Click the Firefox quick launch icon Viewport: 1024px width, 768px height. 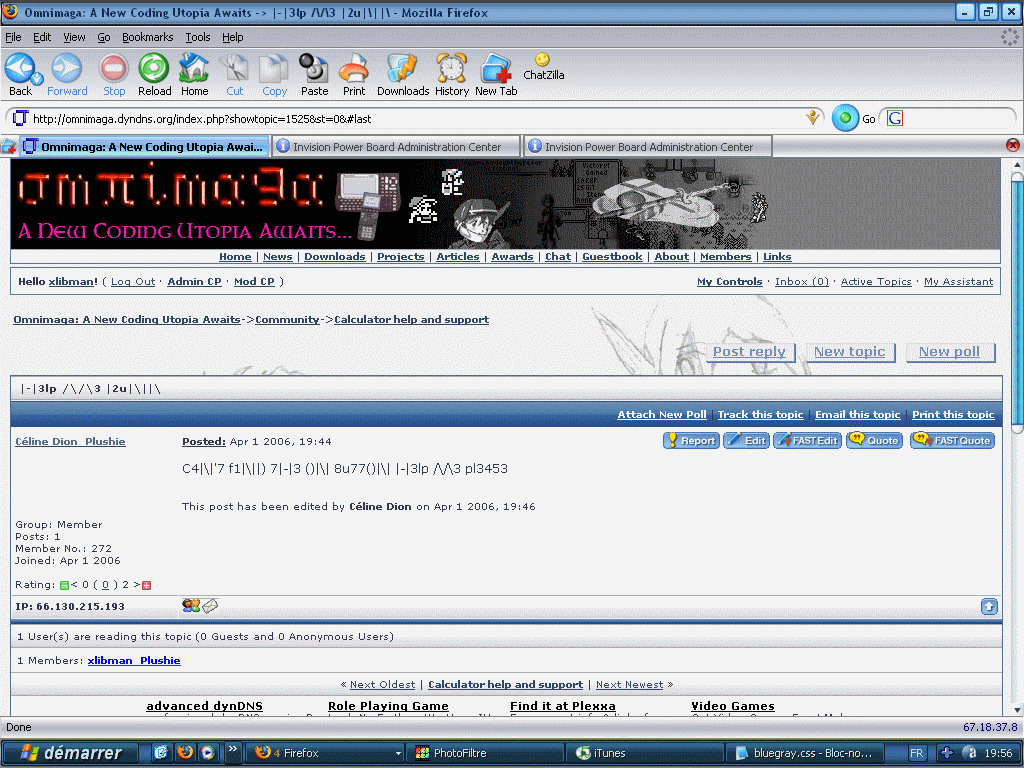coord(185,752)
